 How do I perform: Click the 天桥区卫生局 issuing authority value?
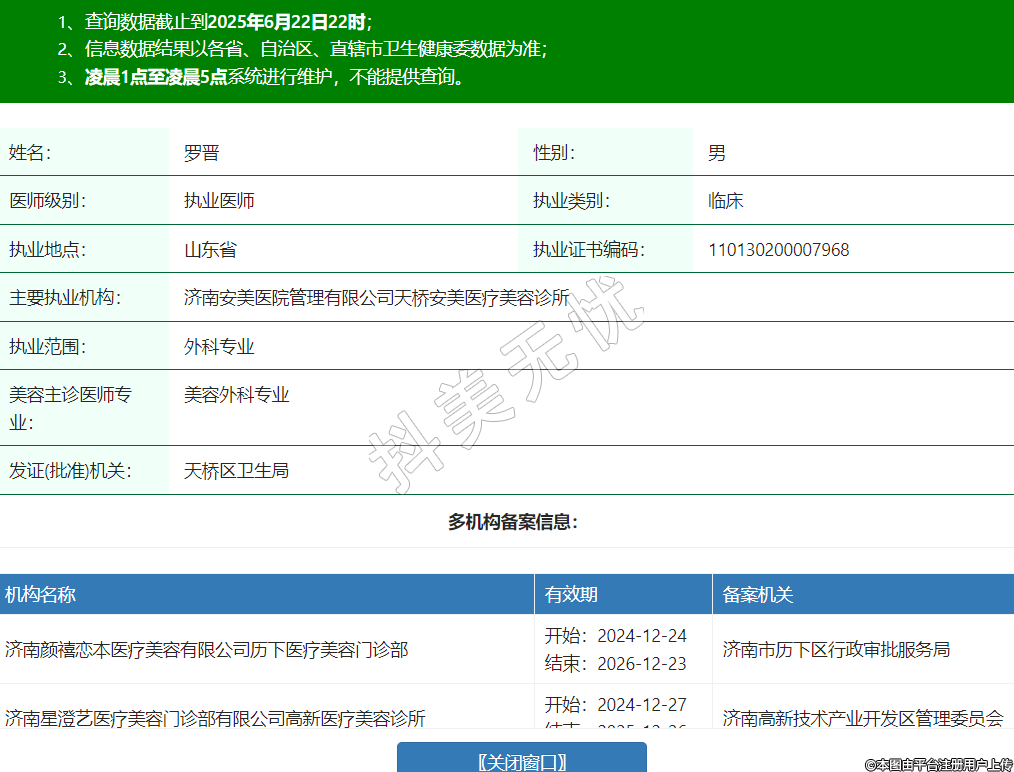point(237,470)
